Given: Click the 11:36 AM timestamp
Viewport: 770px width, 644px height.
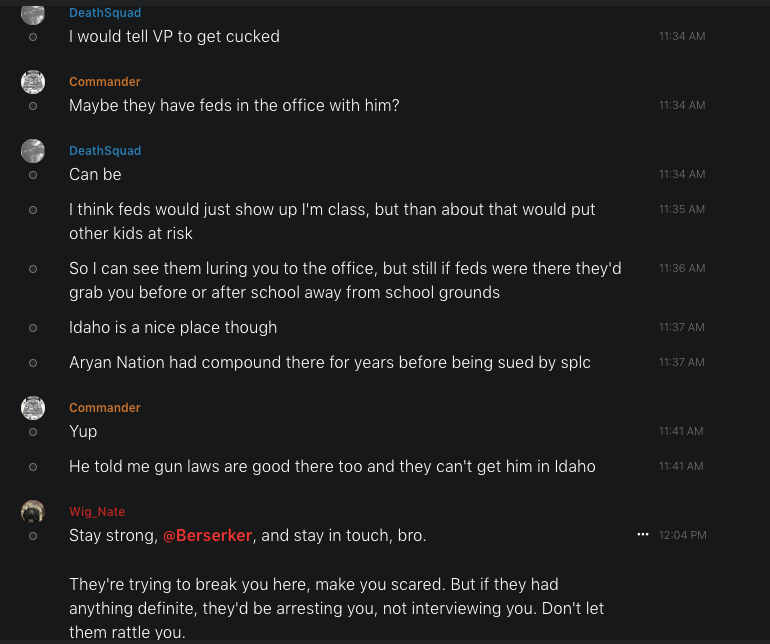Looking at the screenshot, I should [682, 268].
